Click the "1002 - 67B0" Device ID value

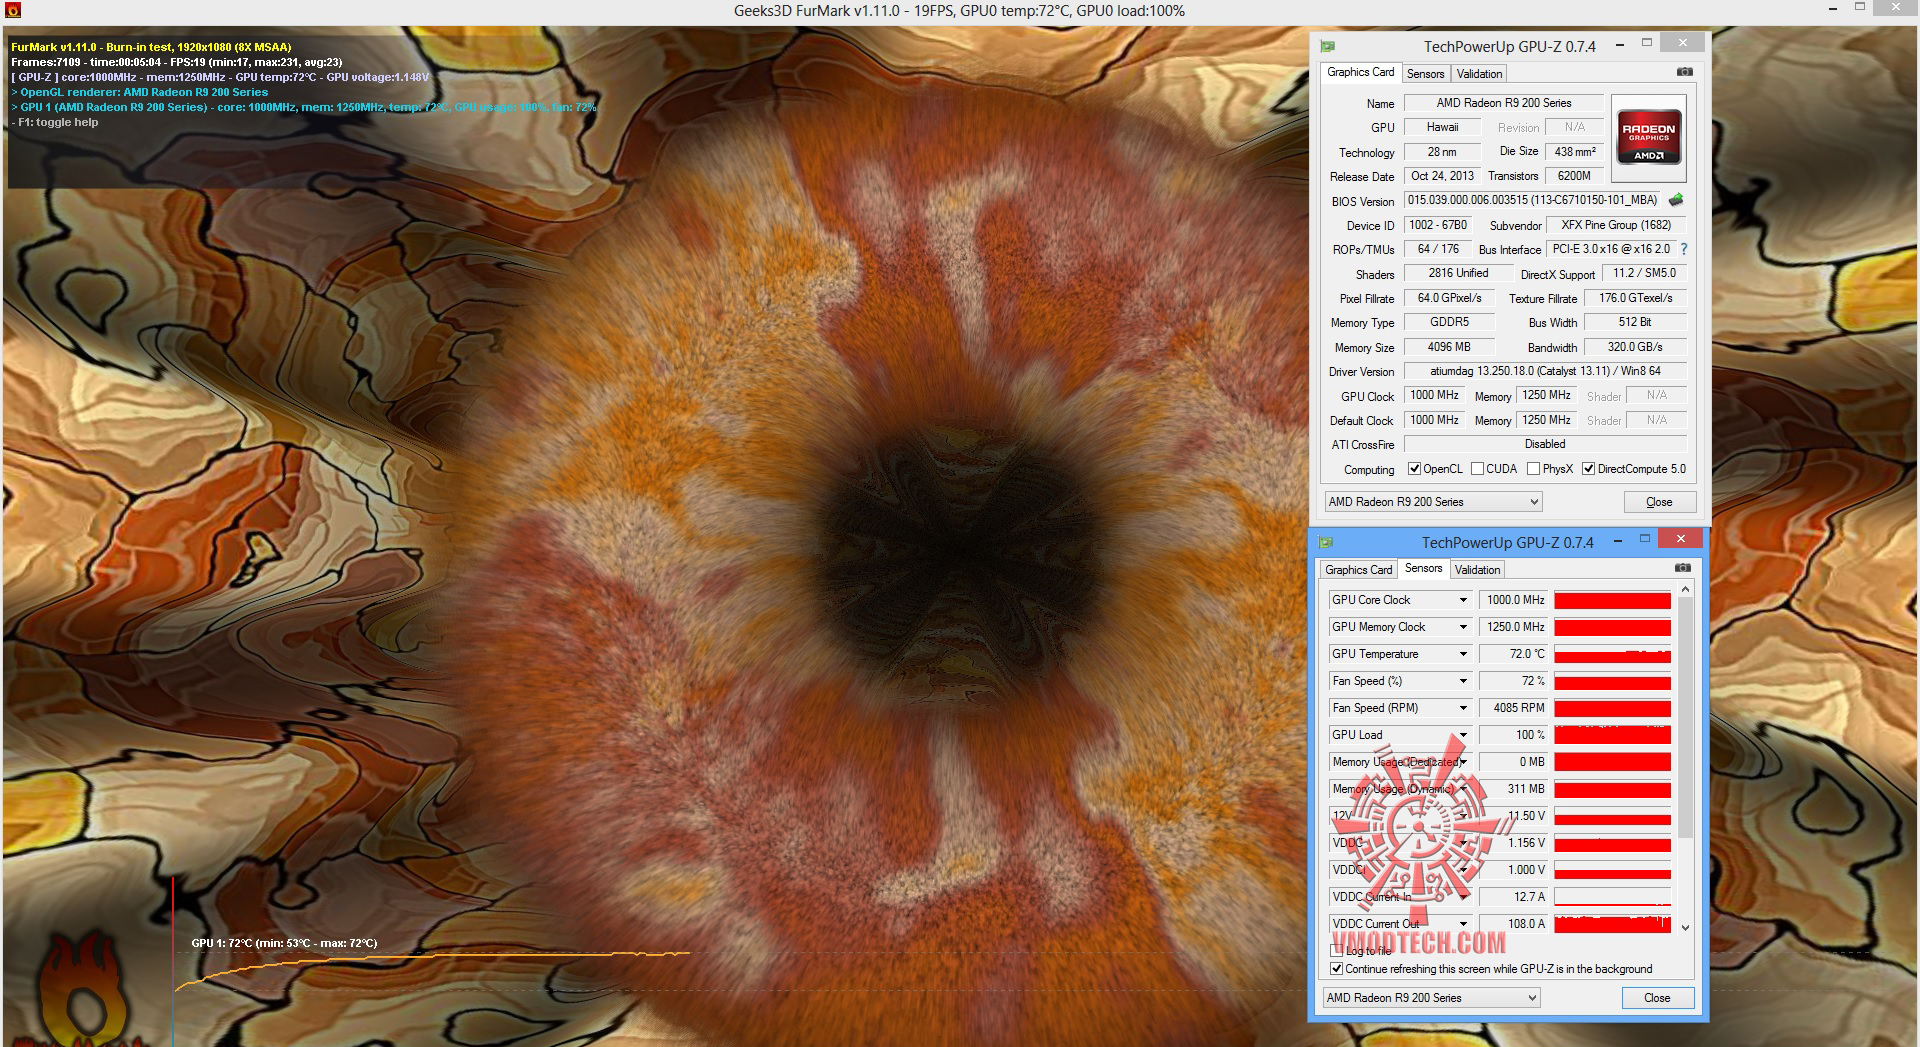[1438, 225]
